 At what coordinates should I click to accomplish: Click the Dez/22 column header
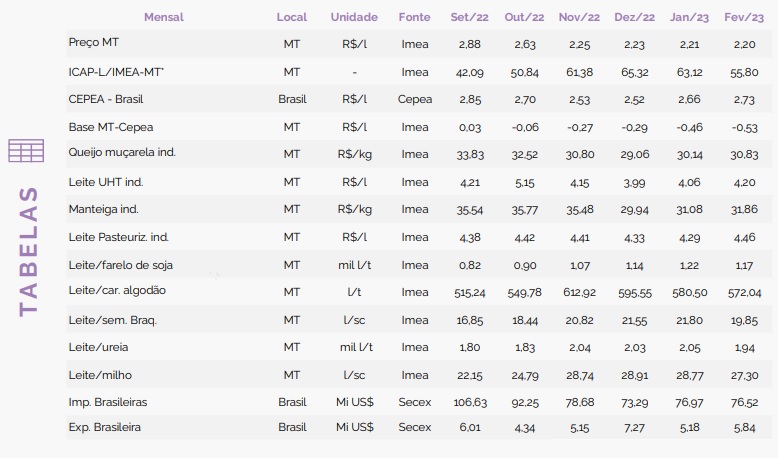click(635, 17)
